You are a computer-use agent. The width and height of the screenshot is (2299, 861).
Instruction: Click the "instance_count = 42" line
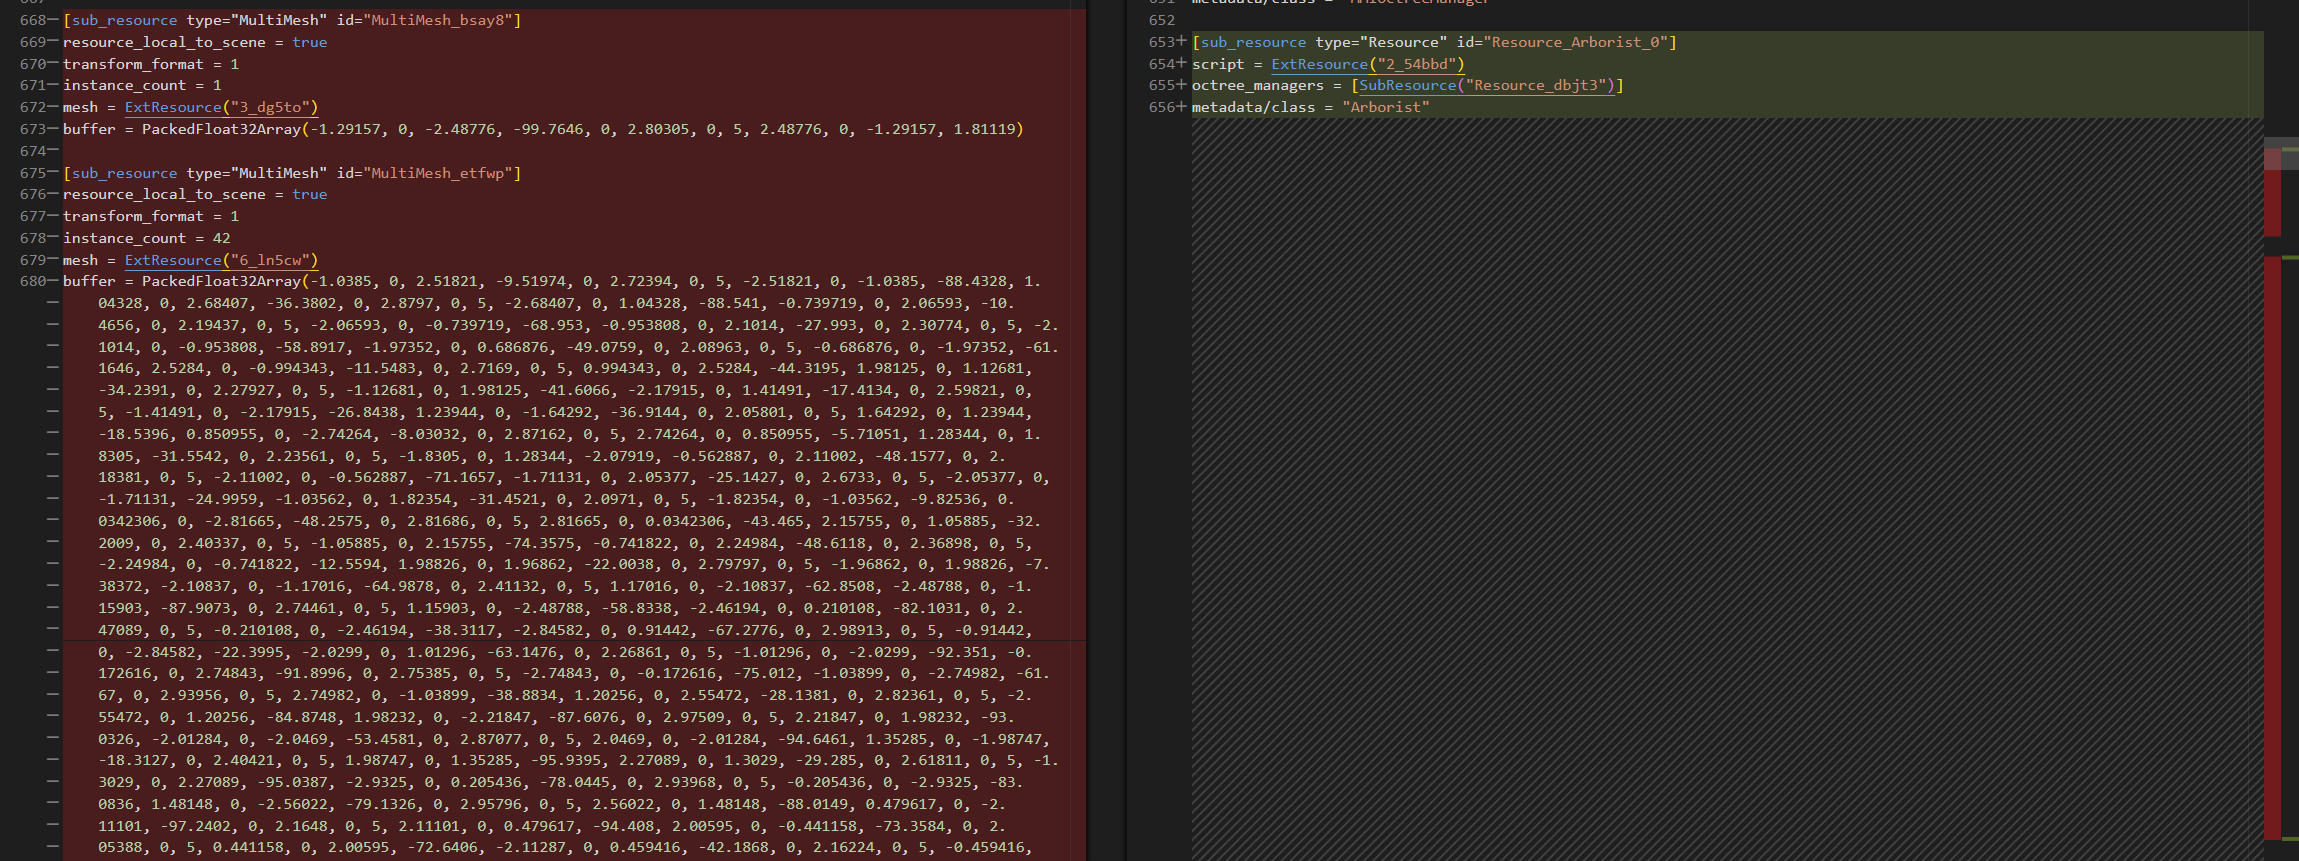(147, 238)
